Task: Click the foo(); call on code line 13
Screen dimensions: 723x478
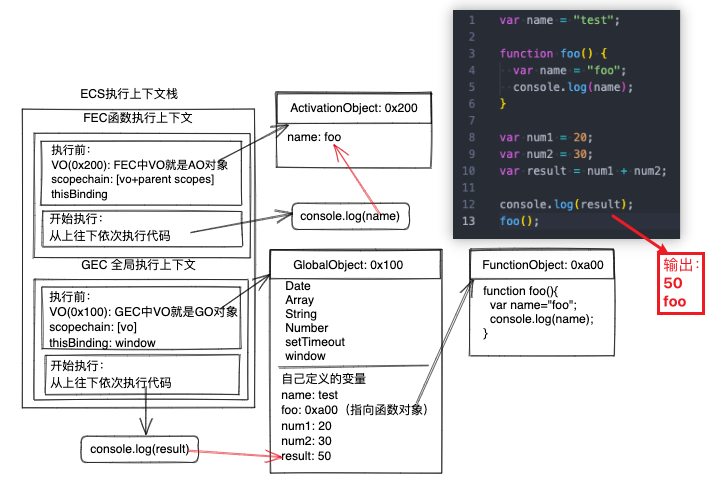Action: (x=519, y=221)
